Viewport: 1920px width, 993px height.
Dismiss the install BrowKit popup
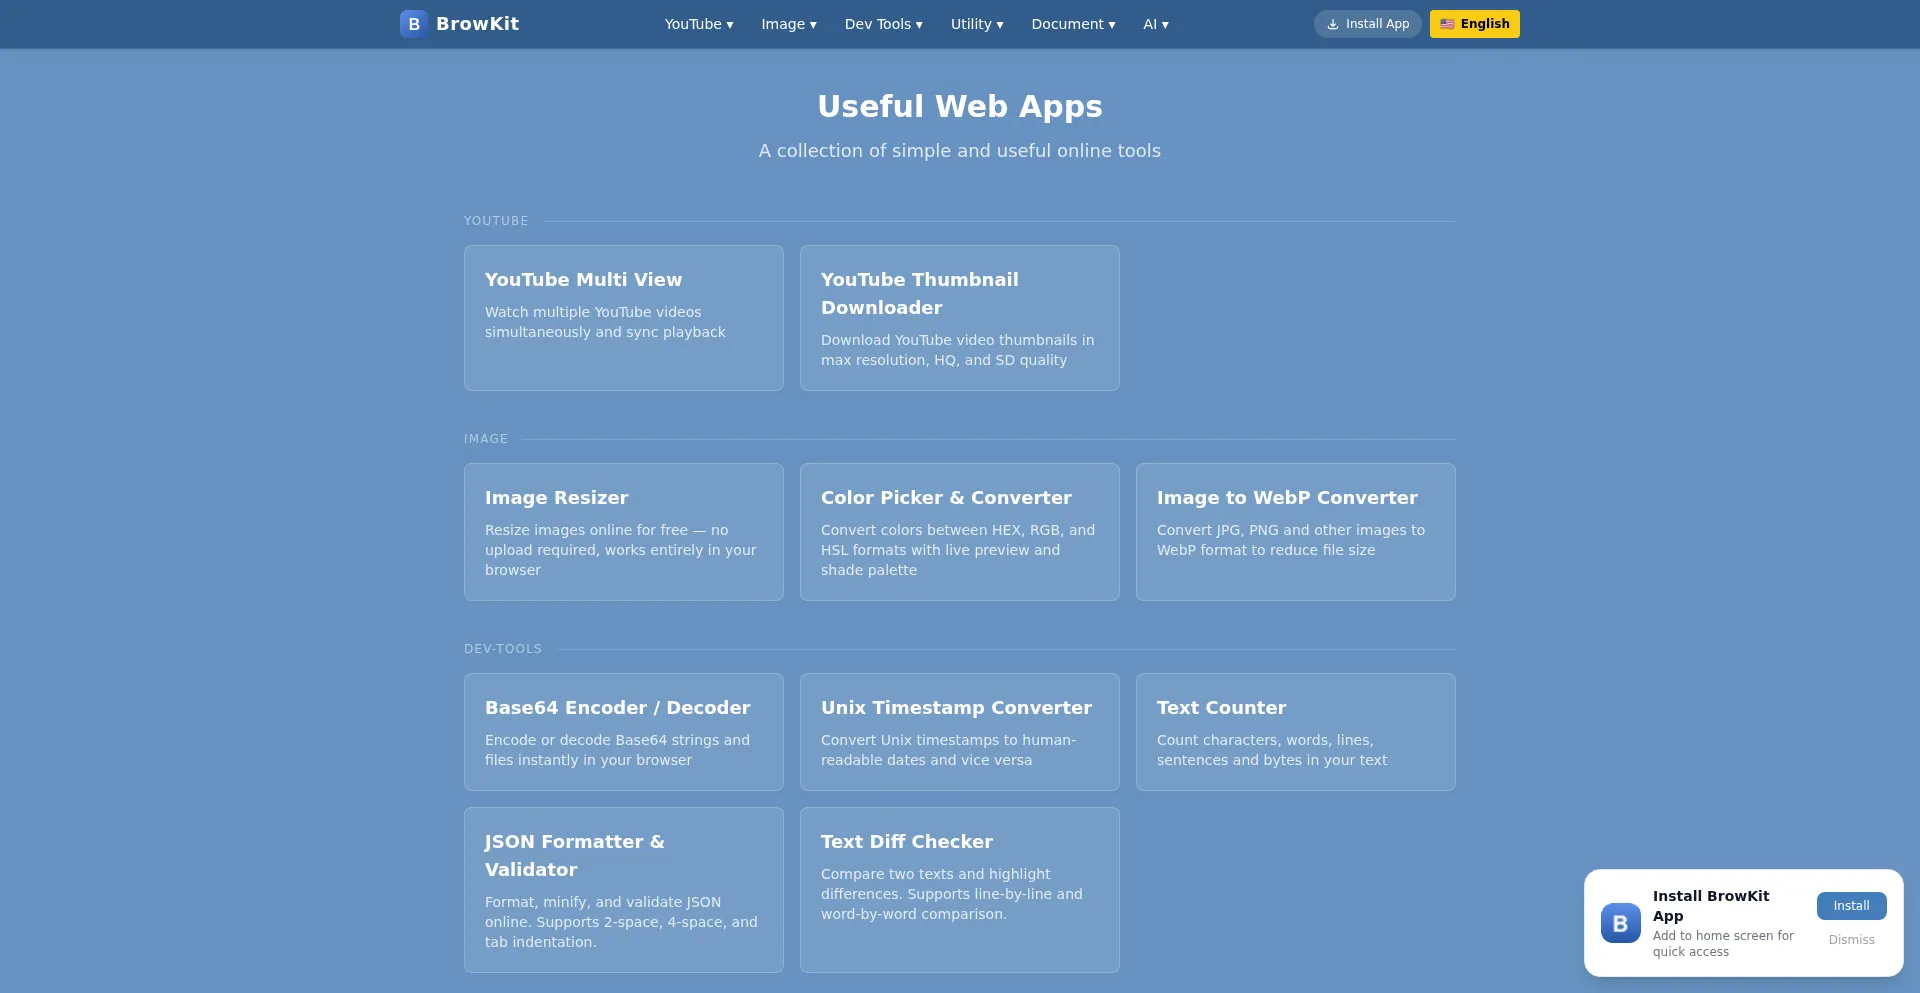1852,940
